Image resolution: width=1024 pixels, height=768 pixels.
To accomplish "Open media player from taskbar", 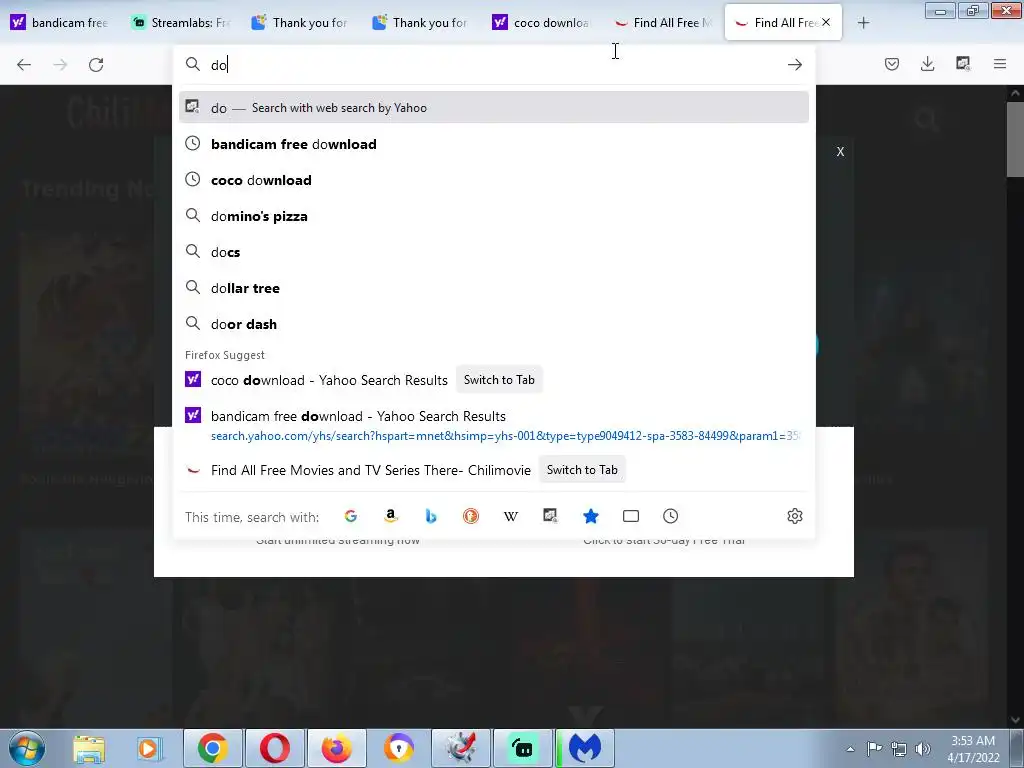I will pos(149,748).
